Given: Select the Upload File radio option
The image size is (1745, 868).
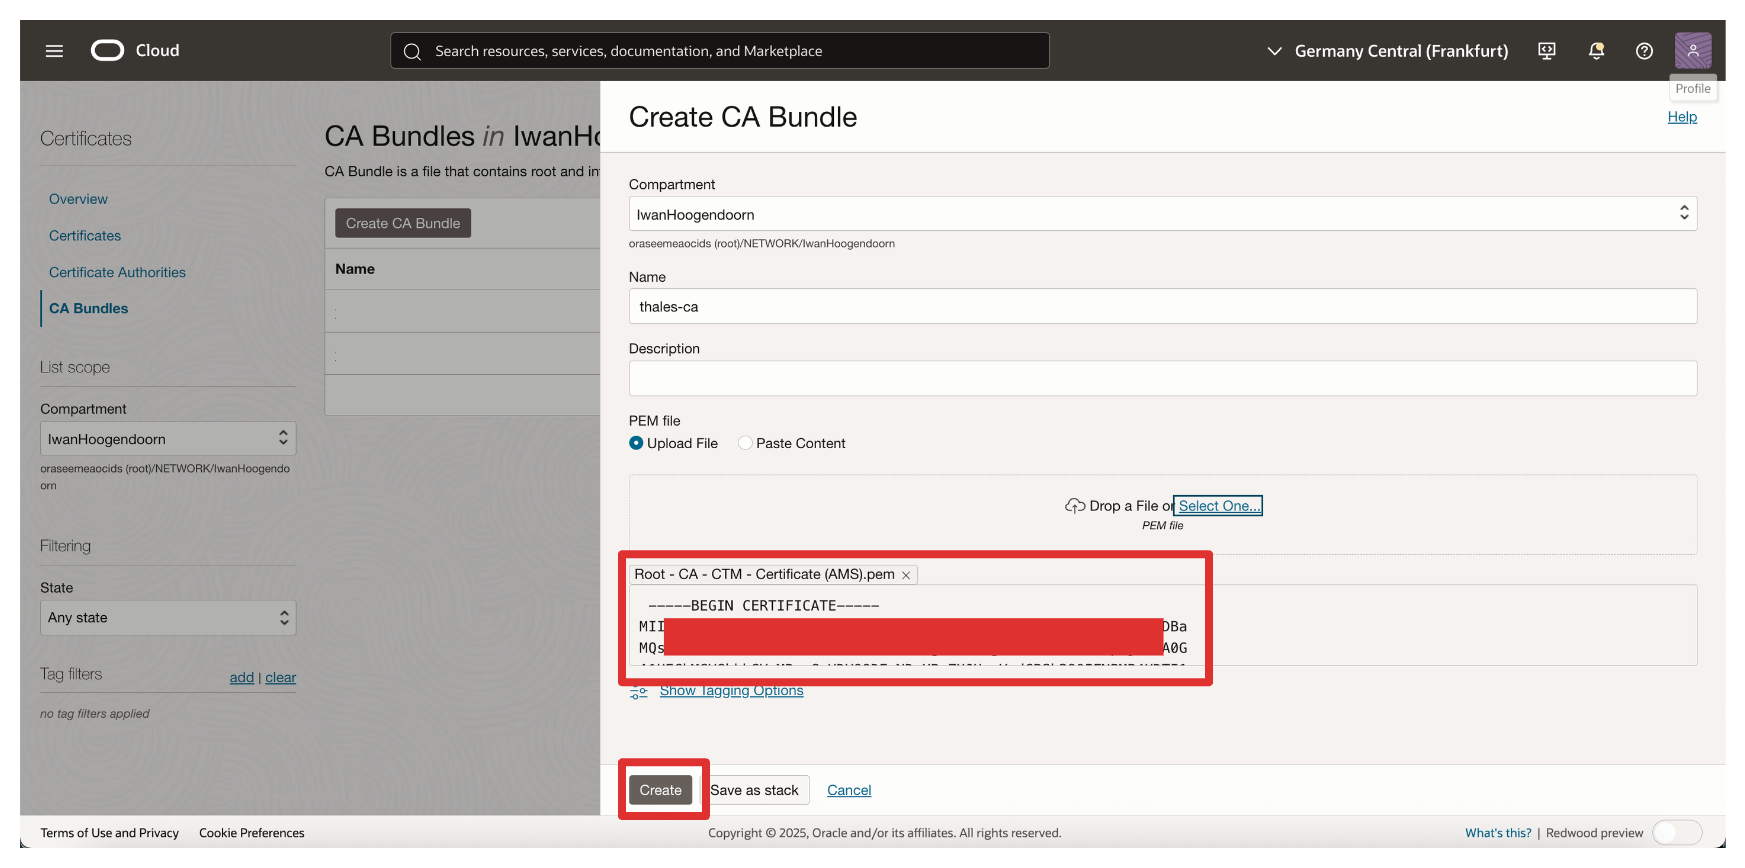Looking at the screenshot, I should tap(636, 443).
